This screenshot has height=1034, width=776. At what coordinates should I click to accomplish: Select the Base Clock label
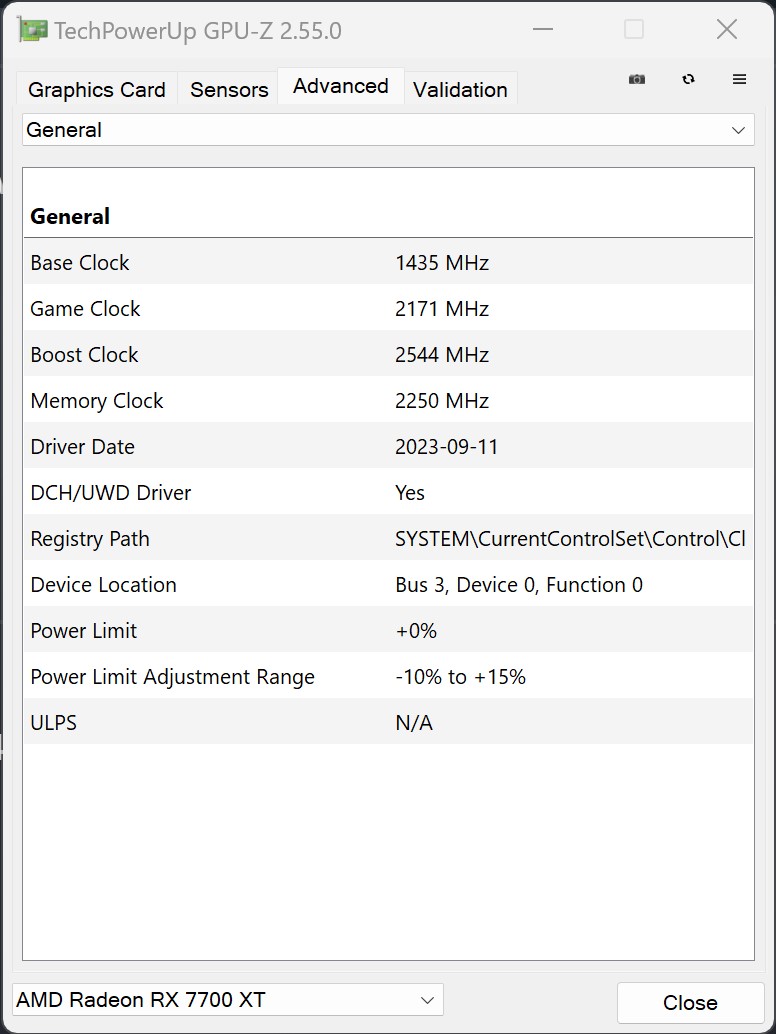(80, 262)
